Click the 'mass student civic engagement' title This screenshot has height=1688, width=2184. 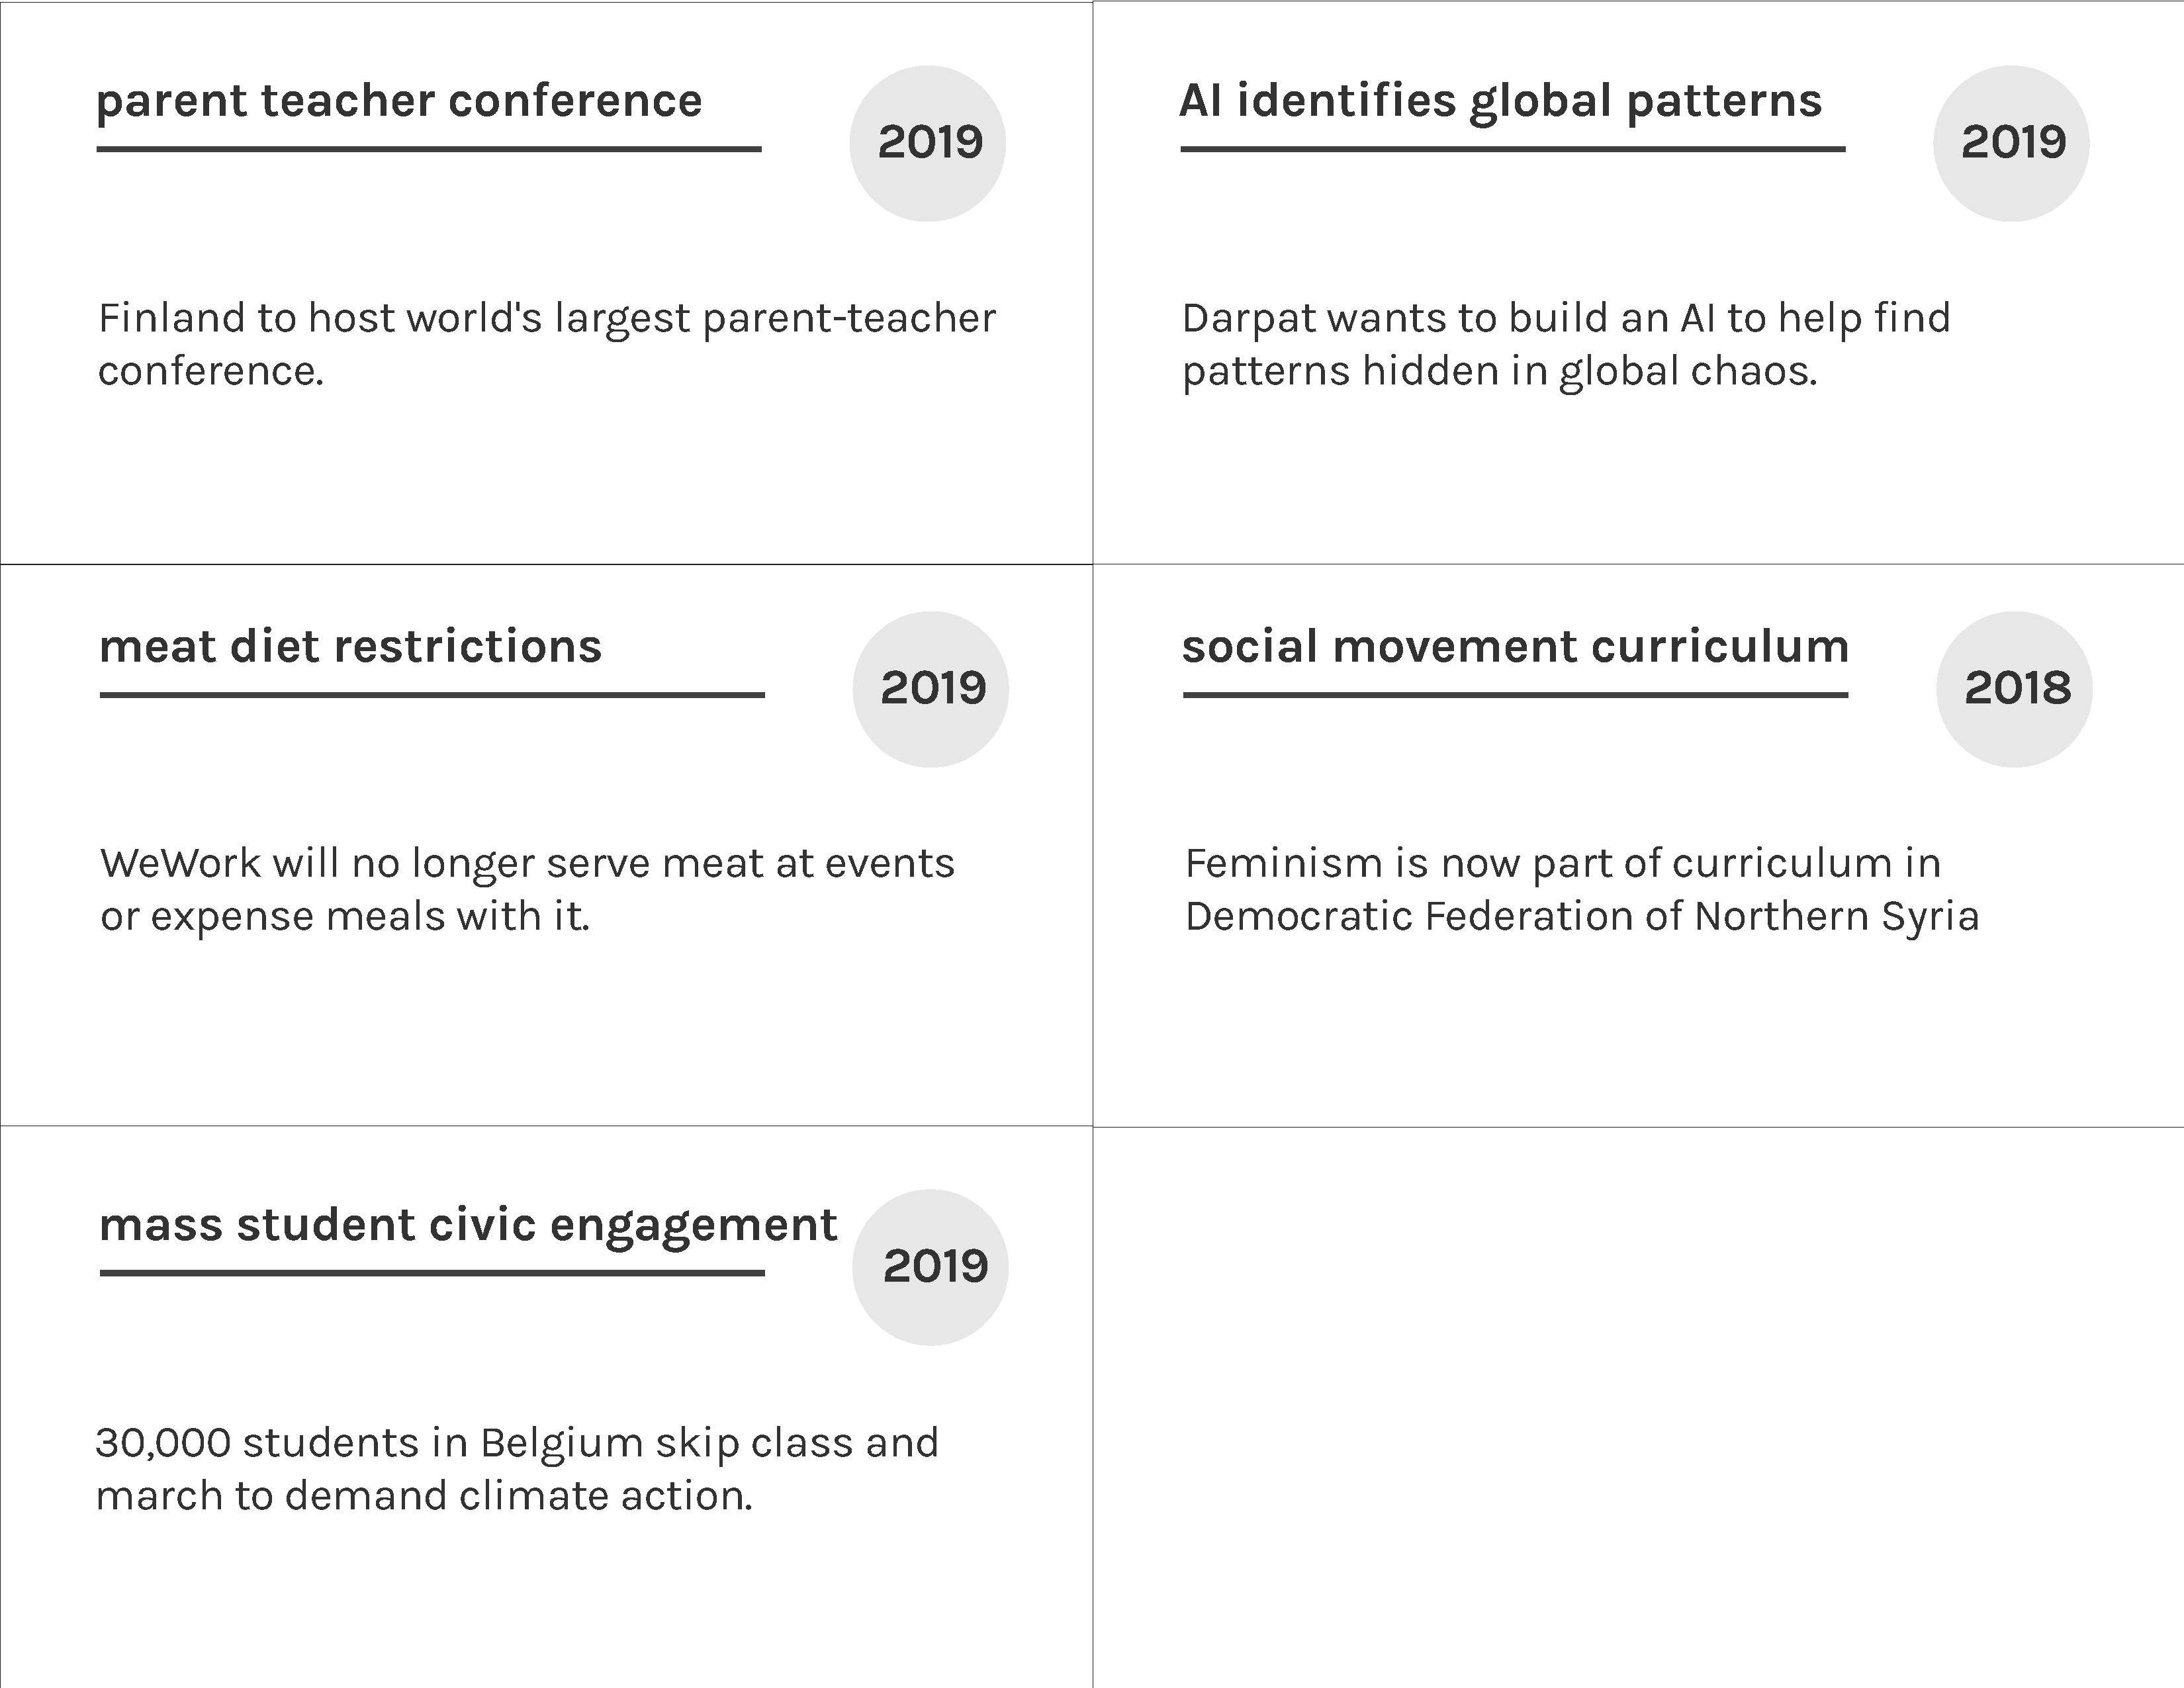point(468,1225)
